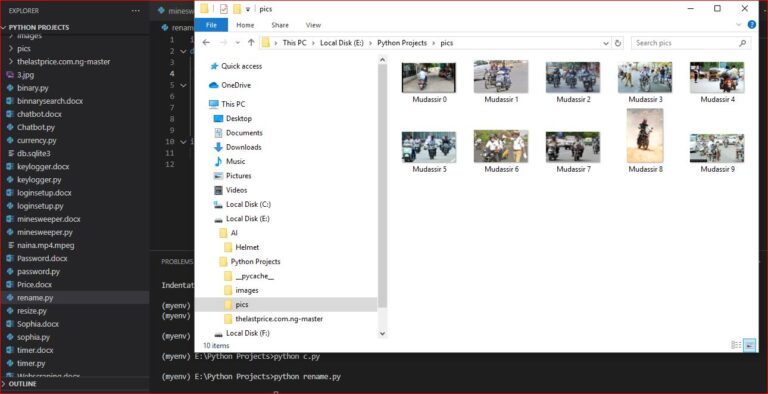
Task: Open Documents in navigation pane
Action: [x=238, y=133]
